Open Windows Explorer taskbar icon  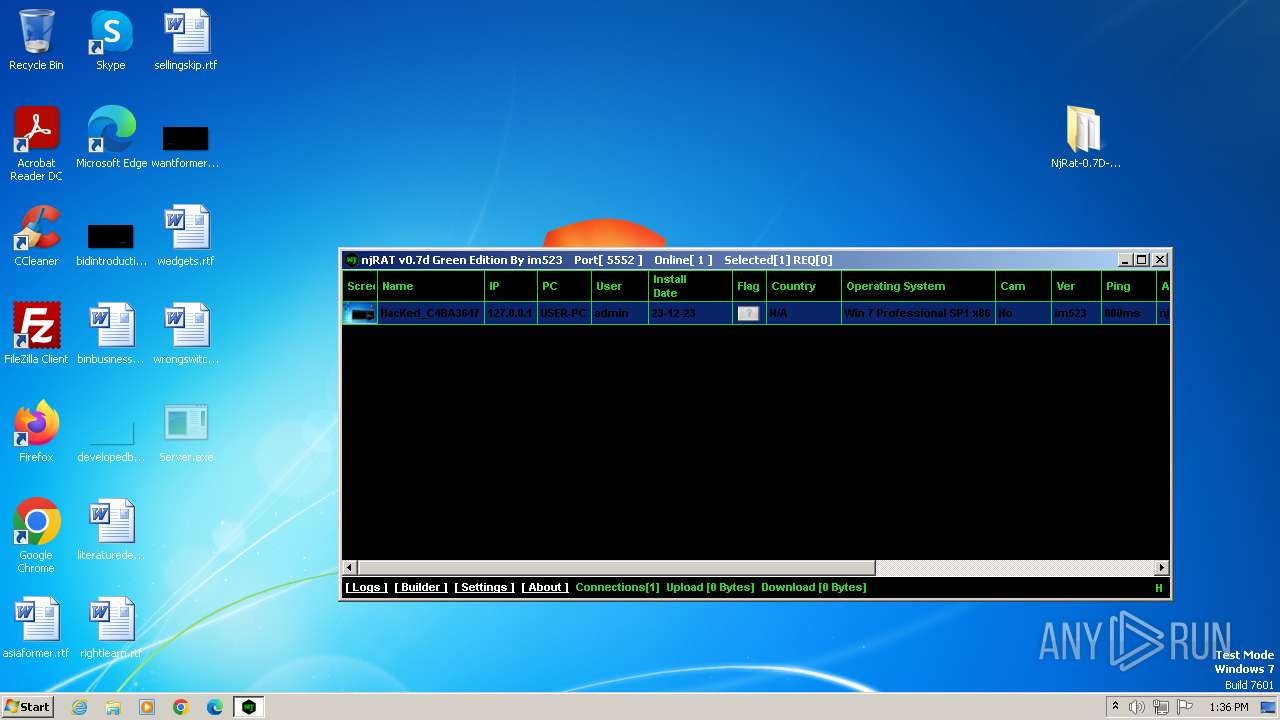(x=113, y=707)
